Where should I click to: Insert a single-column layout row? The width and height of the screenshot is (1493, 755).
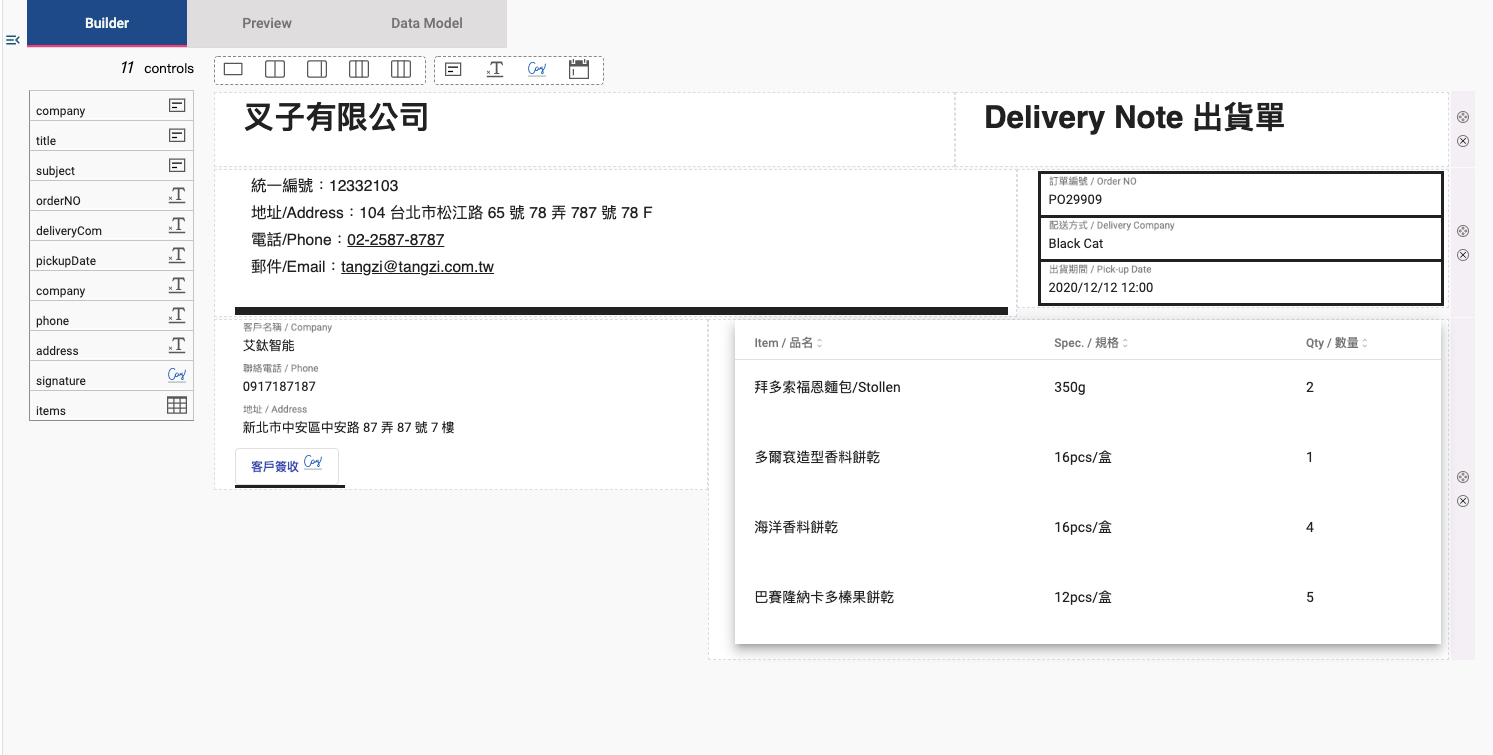(x=233, y=70)
